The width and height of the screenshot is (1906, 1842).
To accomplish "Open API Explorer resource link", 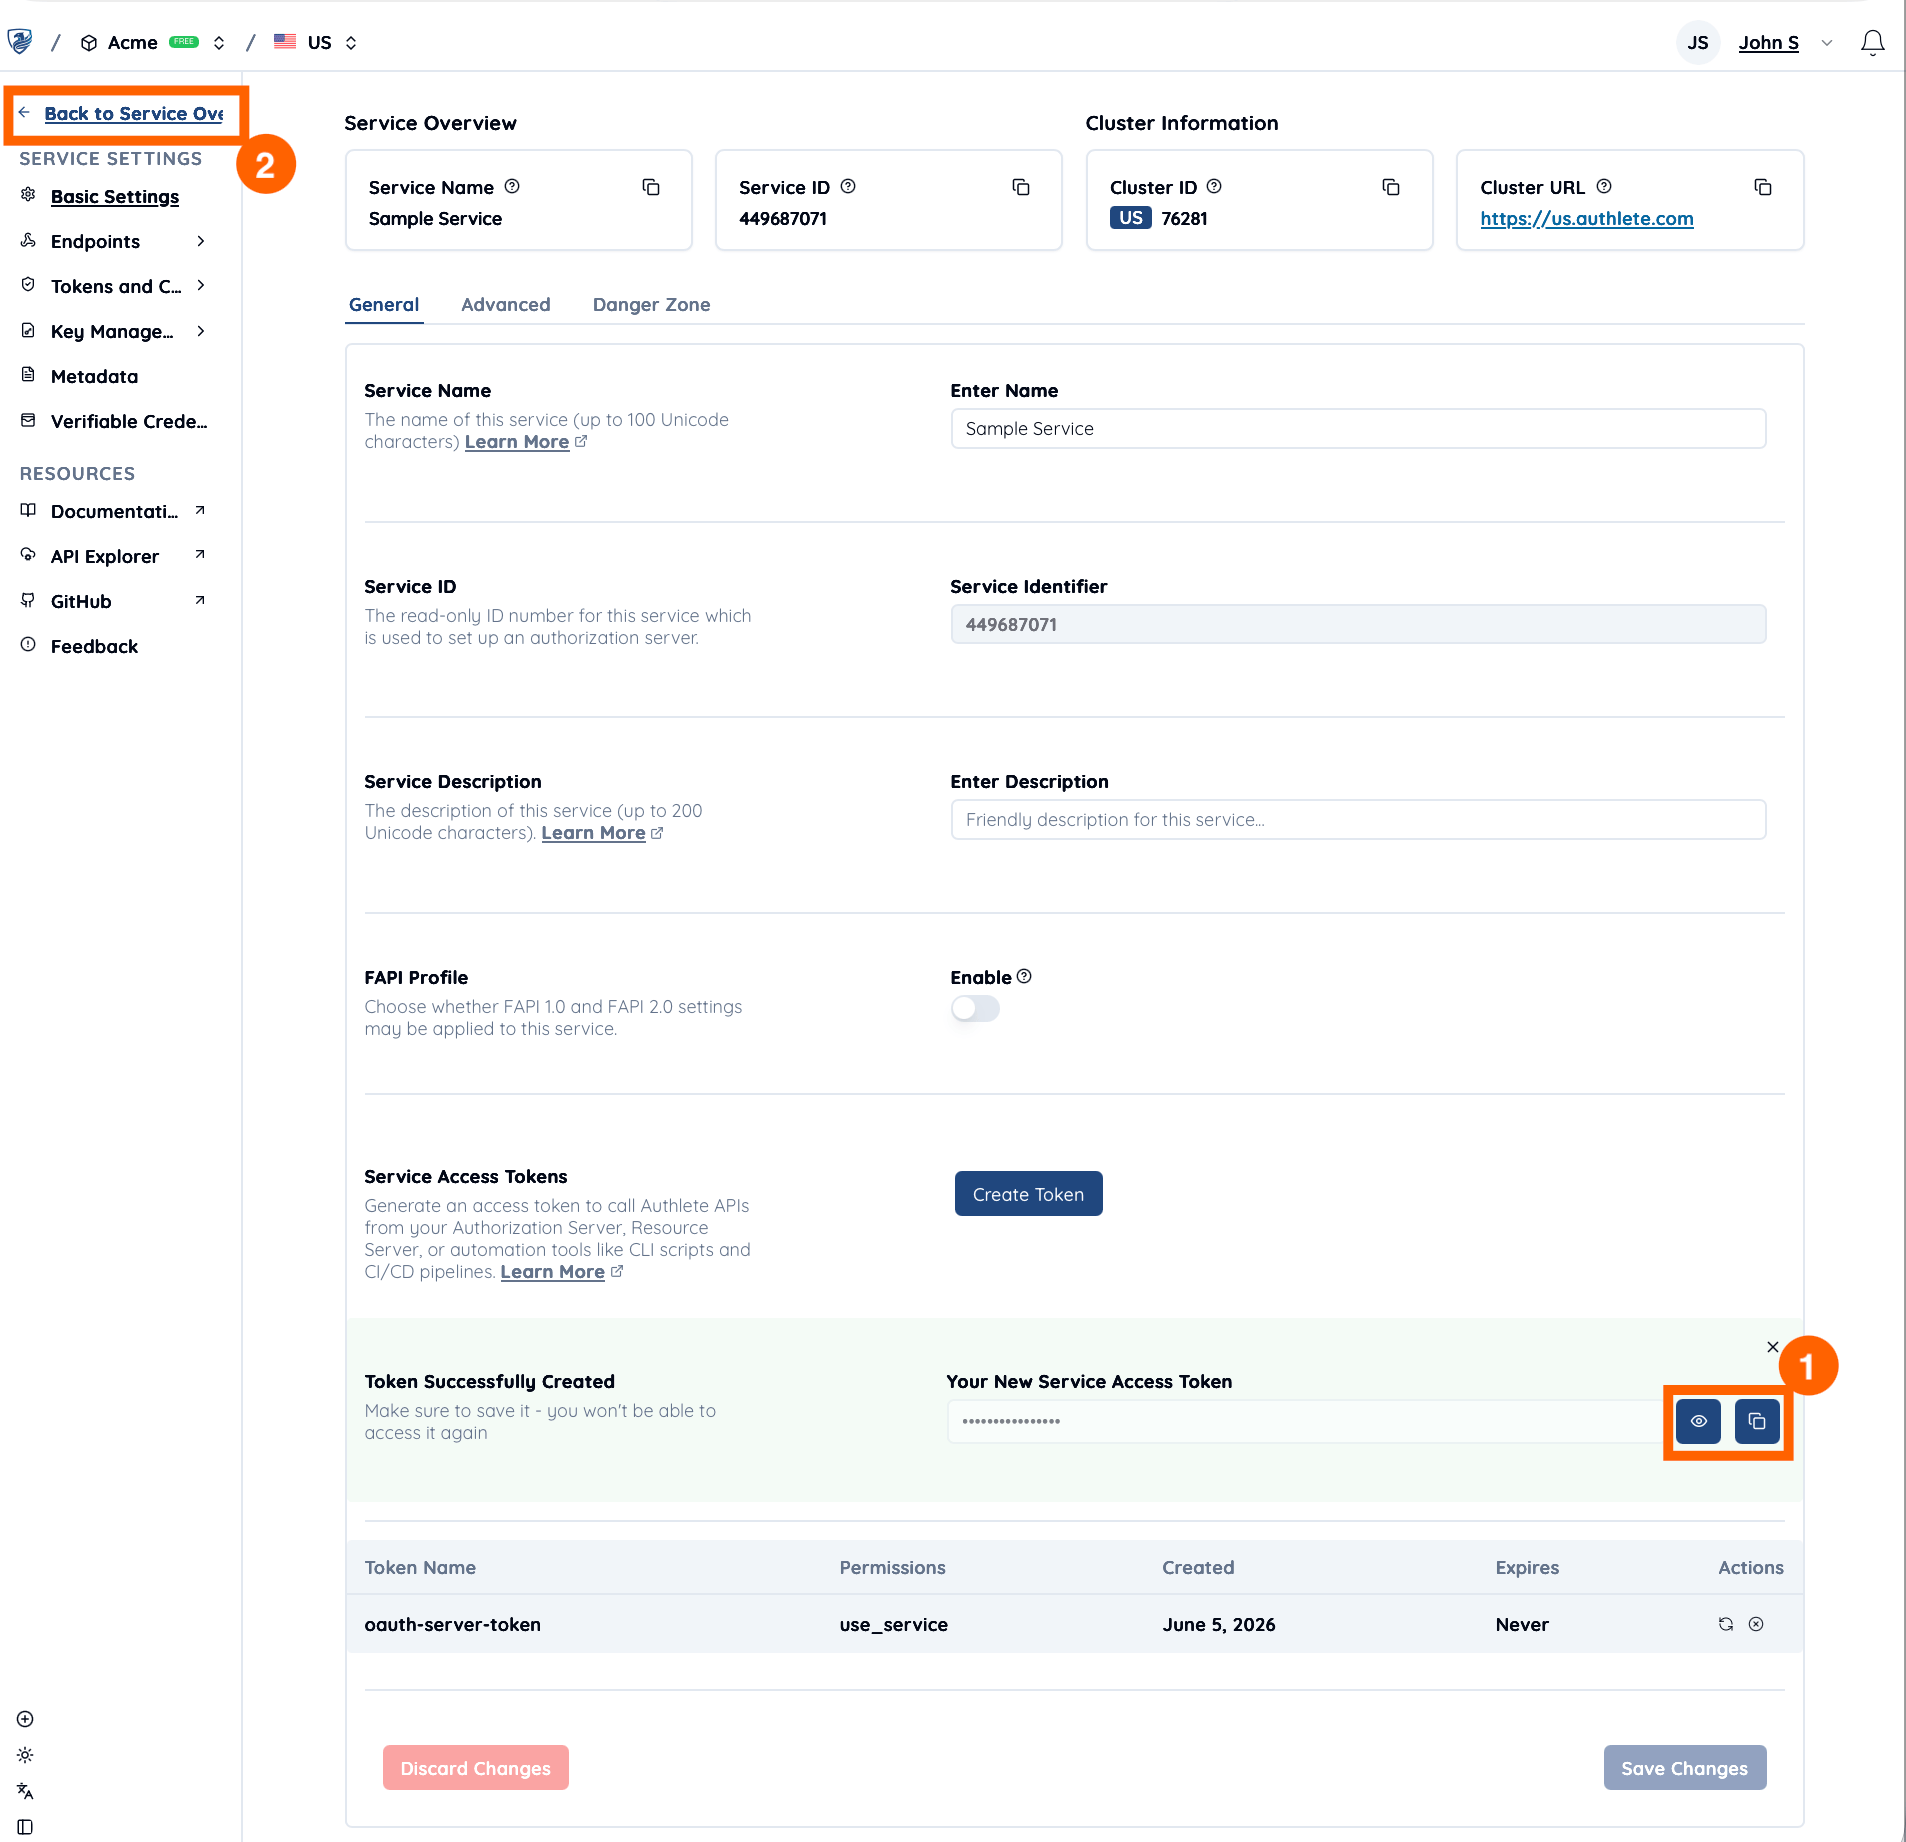I will coord(105,556).
